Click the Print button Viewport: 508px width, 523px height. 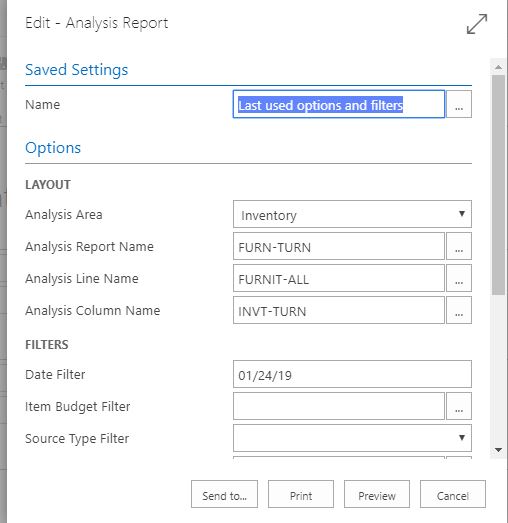pos(301,494)
